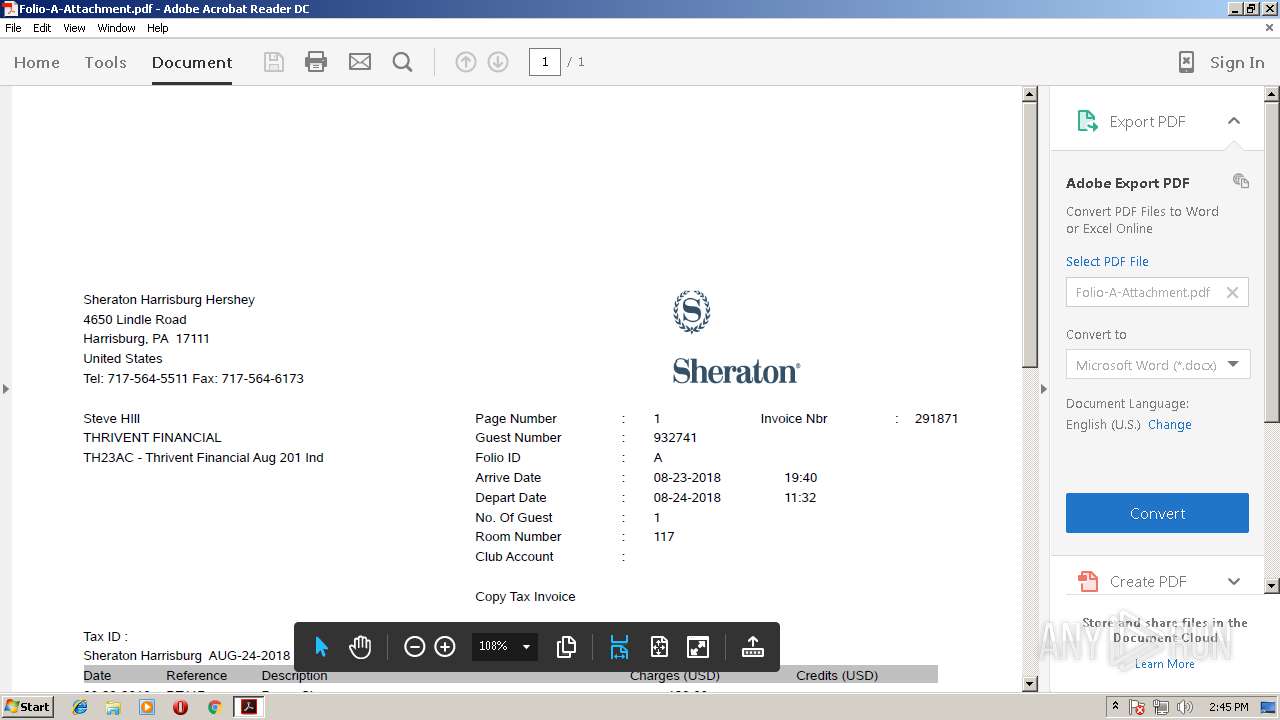This screenshot has width=1280, height=720.
Task: Expand left navigation pane arrow
Action: 5,388
